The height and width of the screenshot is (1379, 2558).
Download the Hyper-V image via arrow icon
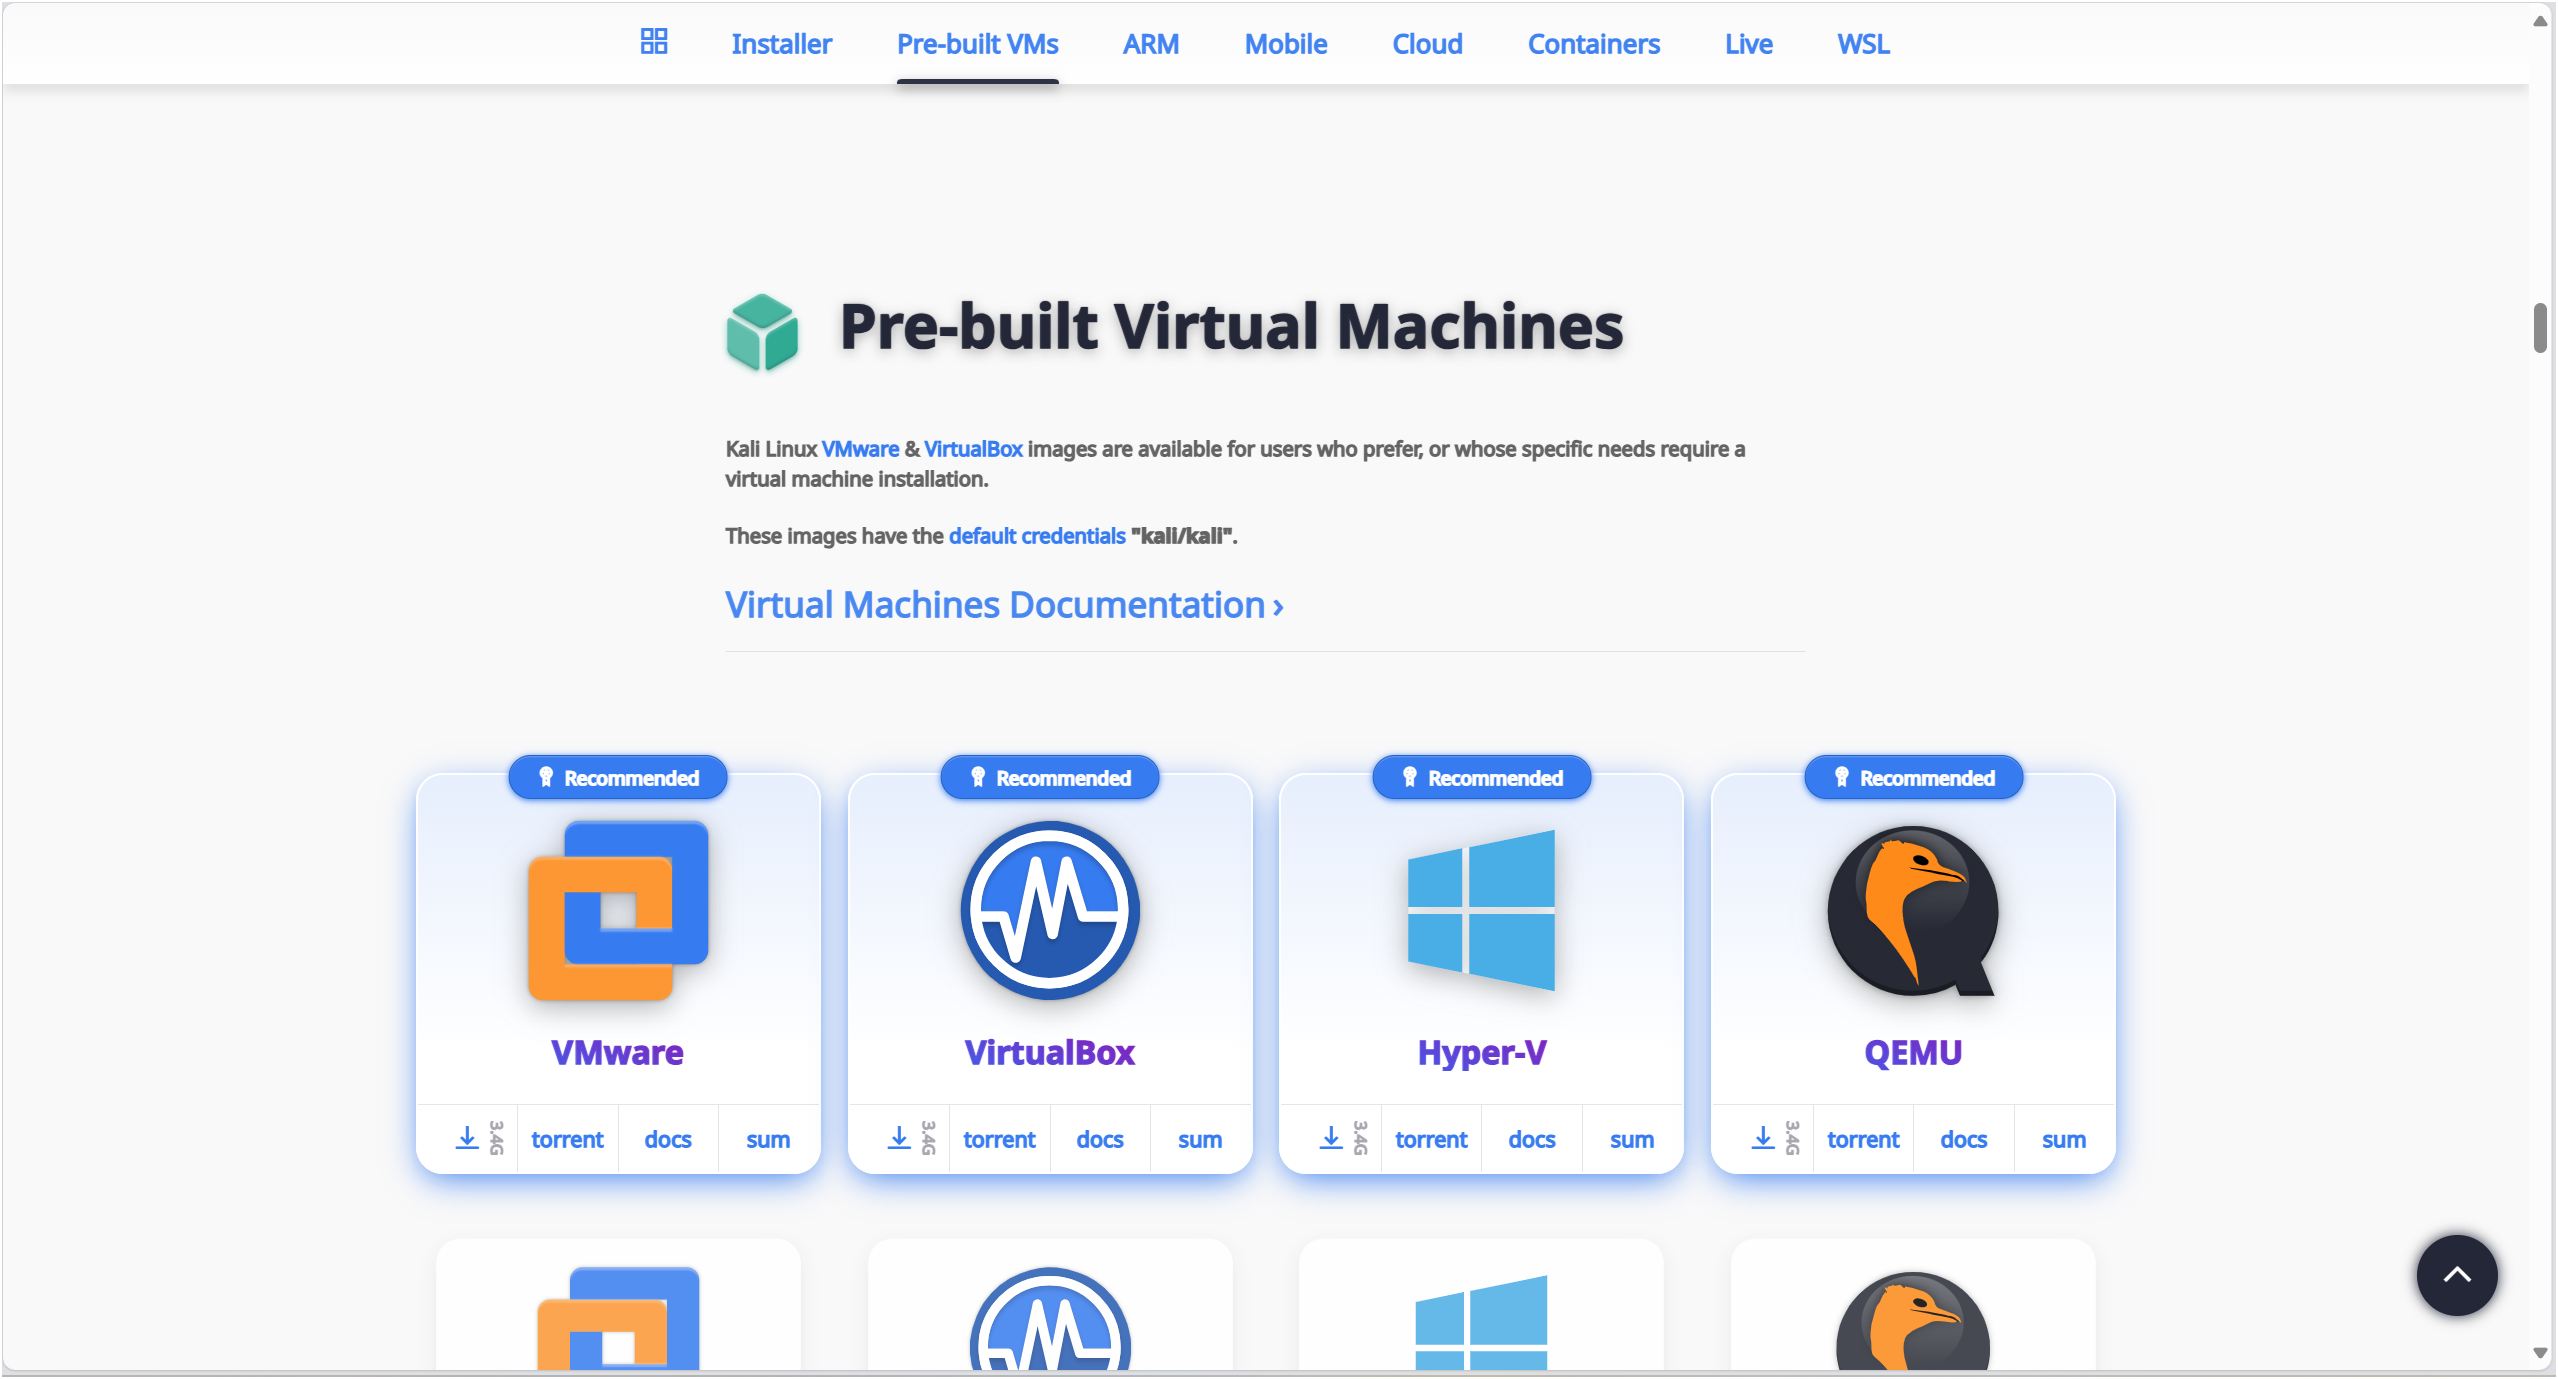click(x=1331, y=1138)
